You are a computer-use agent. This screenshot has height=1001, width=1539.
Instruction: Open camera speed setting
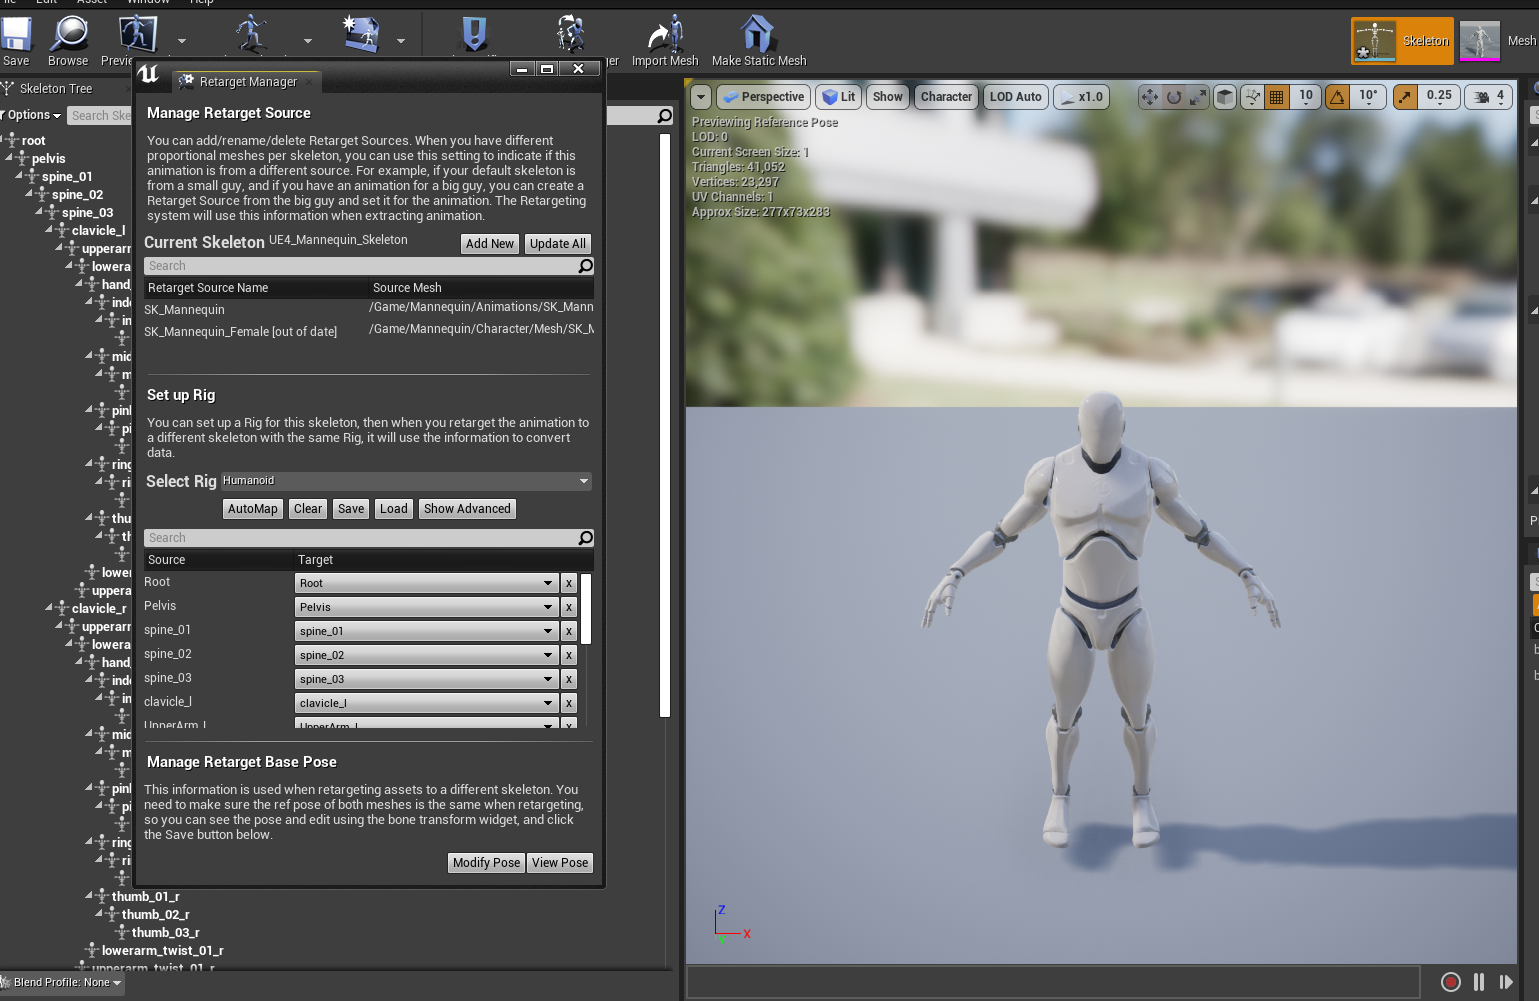point(1489,97)
